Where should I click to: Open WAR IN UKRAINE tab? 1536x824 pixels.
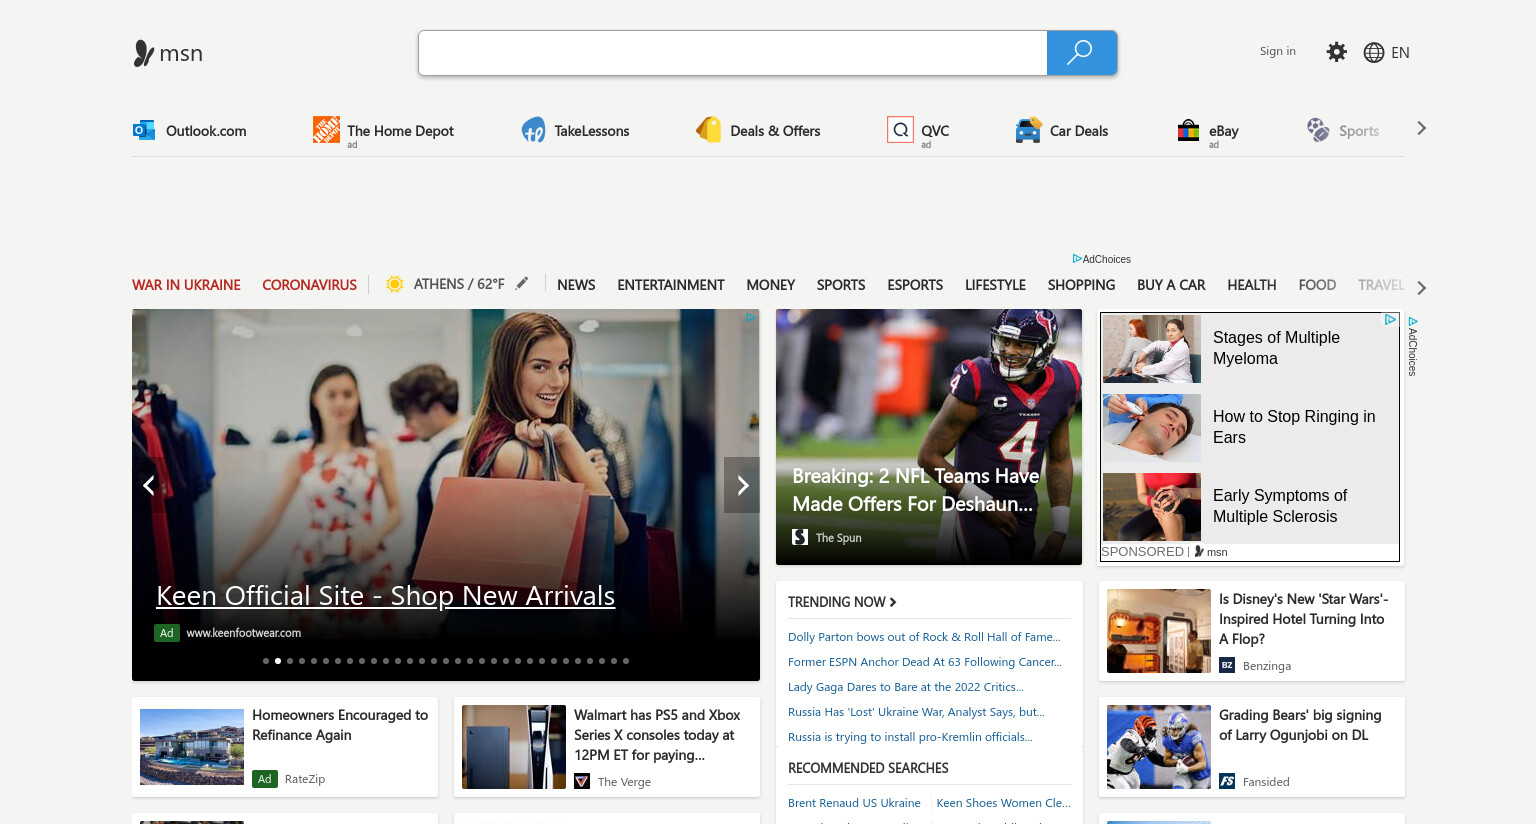186,285
